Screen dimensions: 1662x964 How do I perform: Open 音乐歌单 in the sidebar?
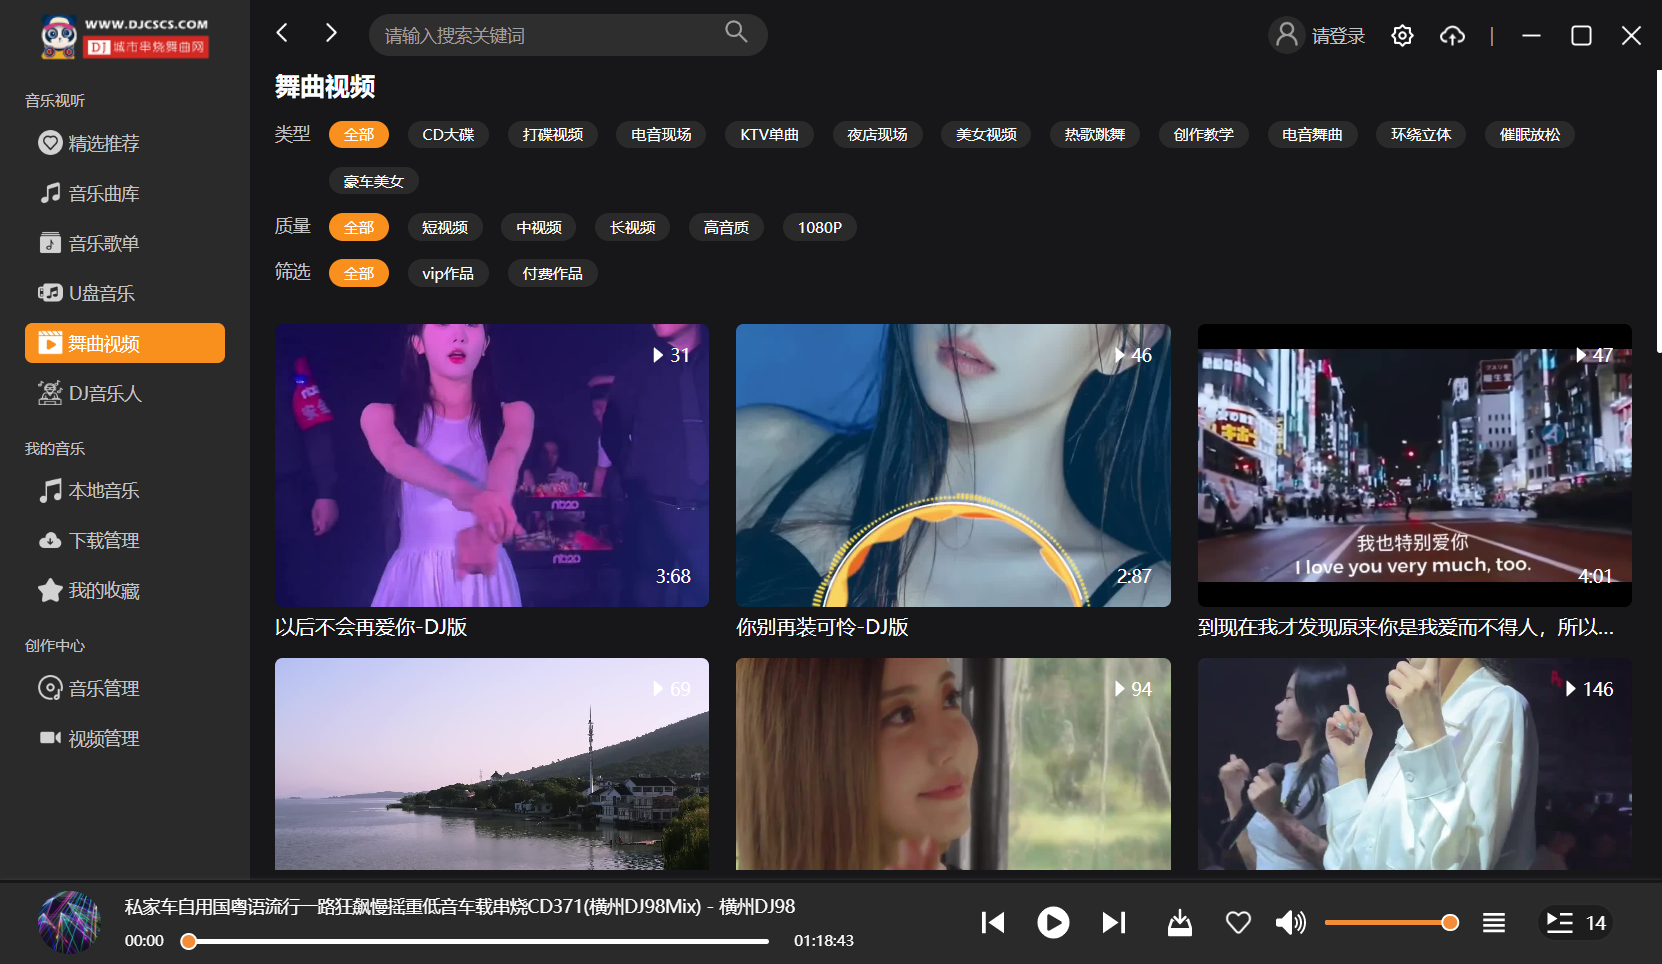tap(125, 243)
